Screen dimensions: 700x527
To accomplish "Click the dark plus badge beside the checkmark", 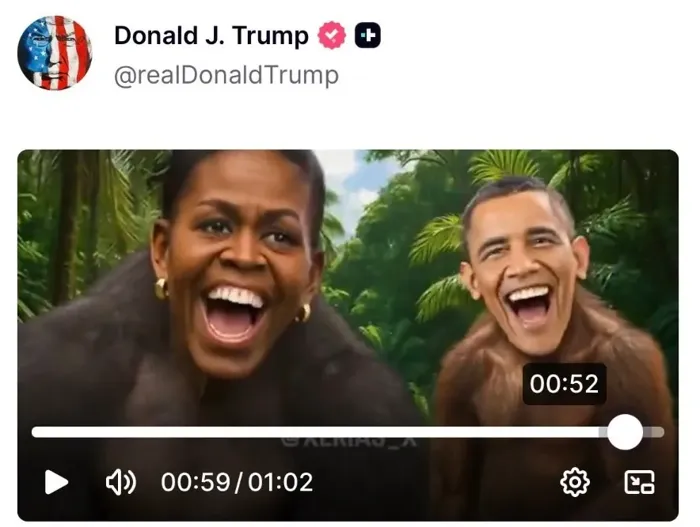I will click(368, 35).
